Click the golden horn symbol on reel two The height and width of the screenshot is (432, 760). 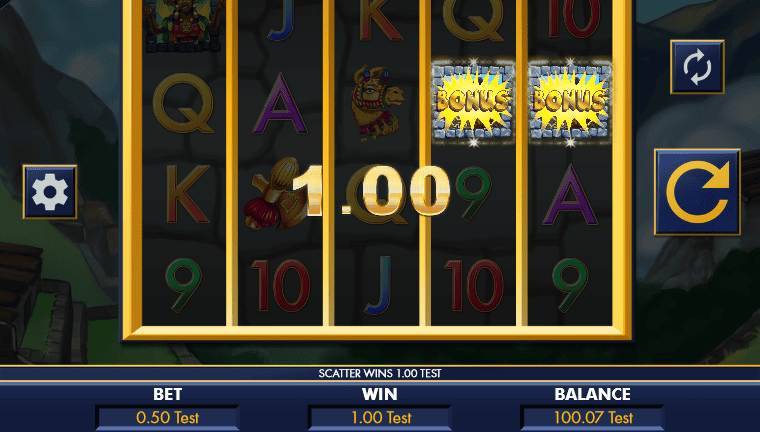[x=274, y=194]
